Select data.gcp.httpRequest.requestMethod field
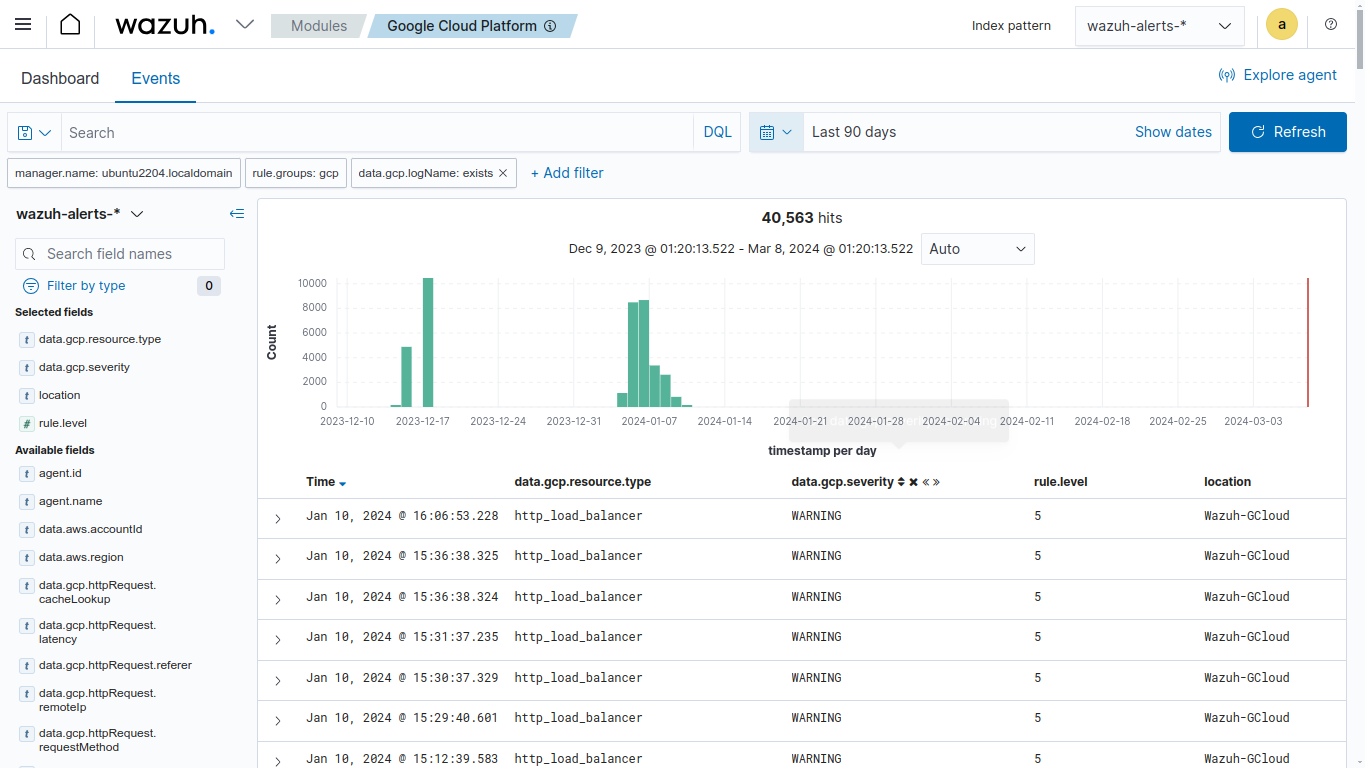Viewport: 1365px width, 768px height. pos(97,740)
